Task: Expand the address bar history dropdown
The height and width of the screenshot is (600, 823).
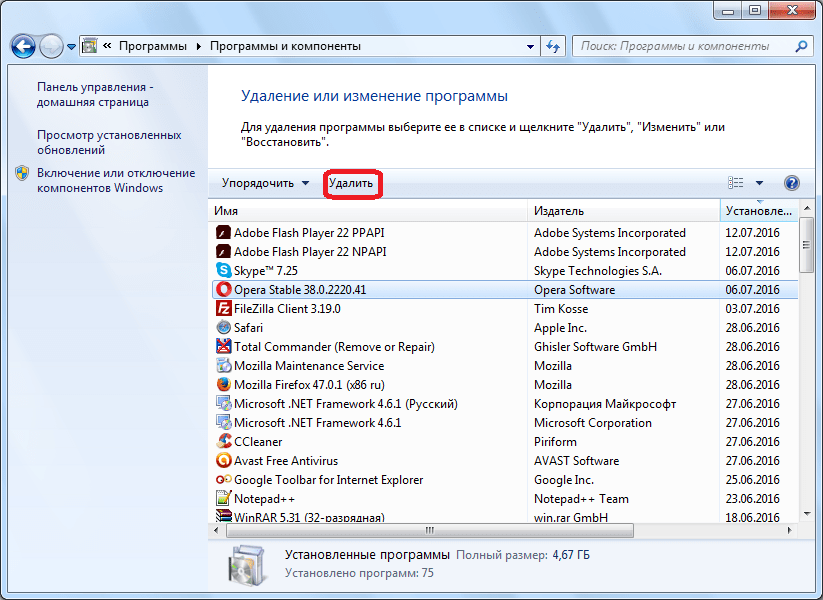Action: [x=530, y=46]
